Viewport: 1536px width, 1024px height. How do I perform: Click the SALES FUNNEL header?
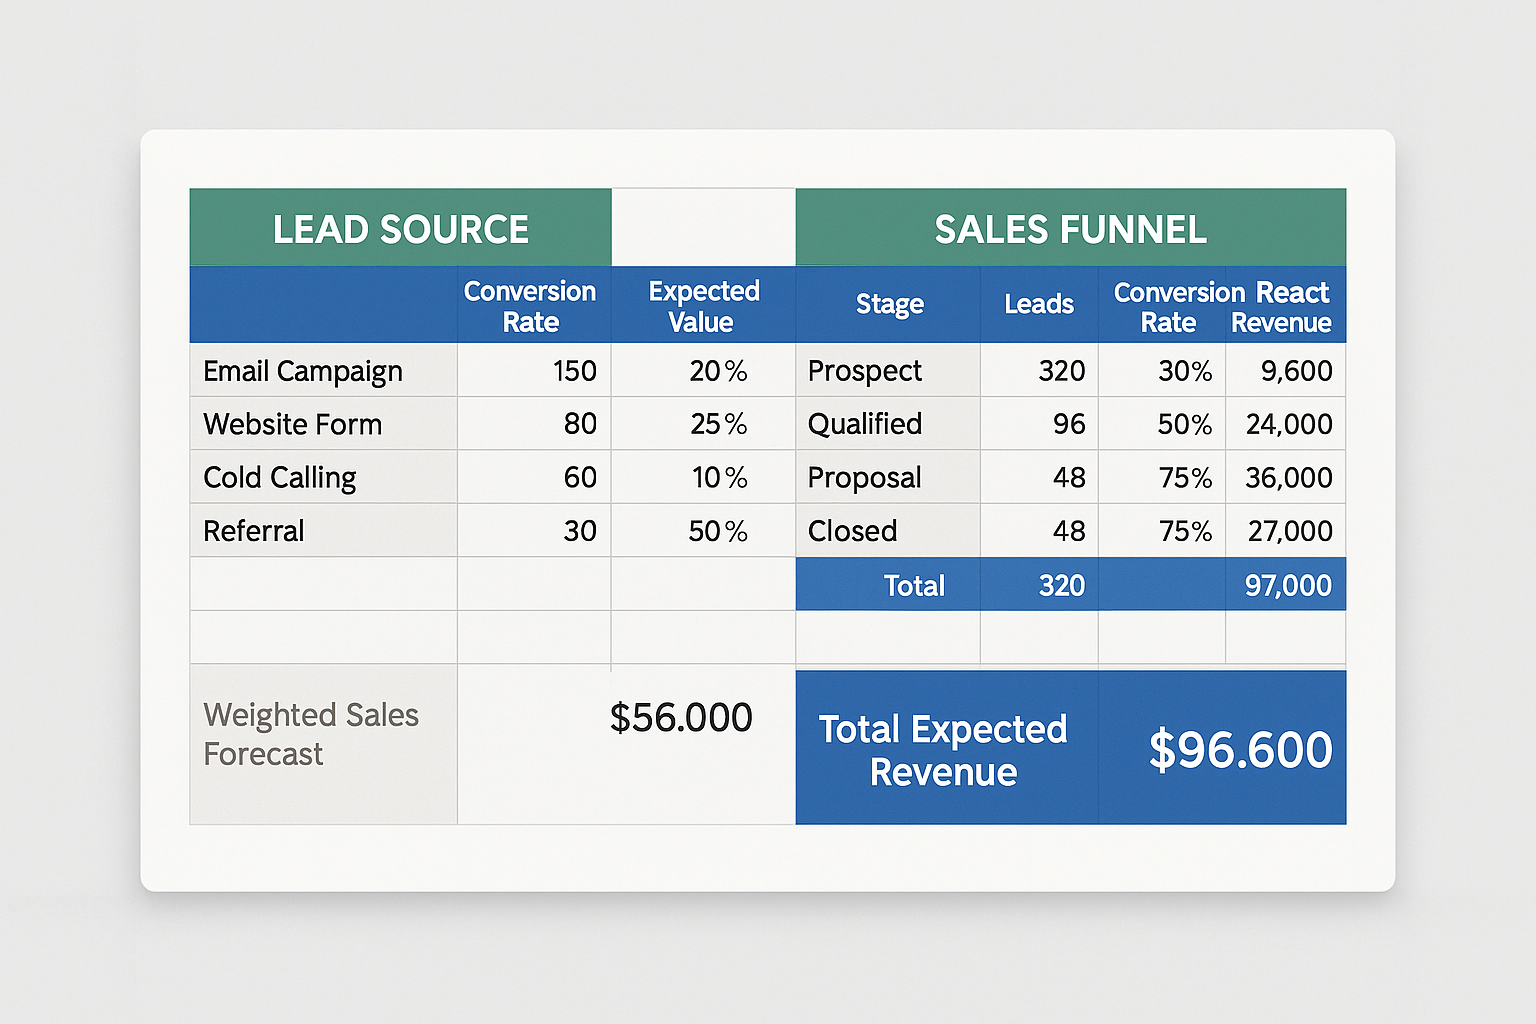1070,228
